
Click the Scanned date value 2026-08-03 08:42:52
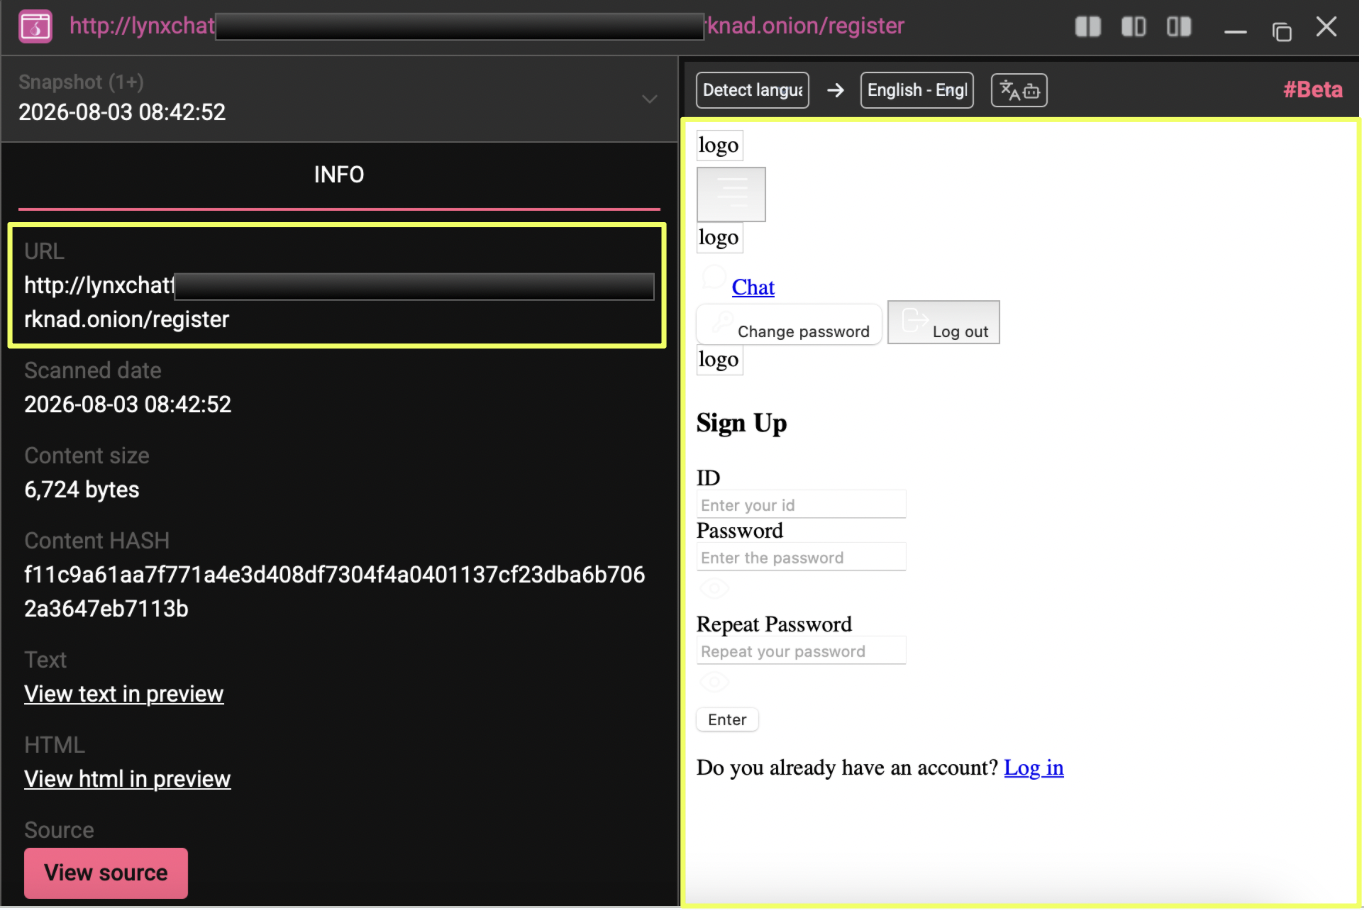point(128,404)
